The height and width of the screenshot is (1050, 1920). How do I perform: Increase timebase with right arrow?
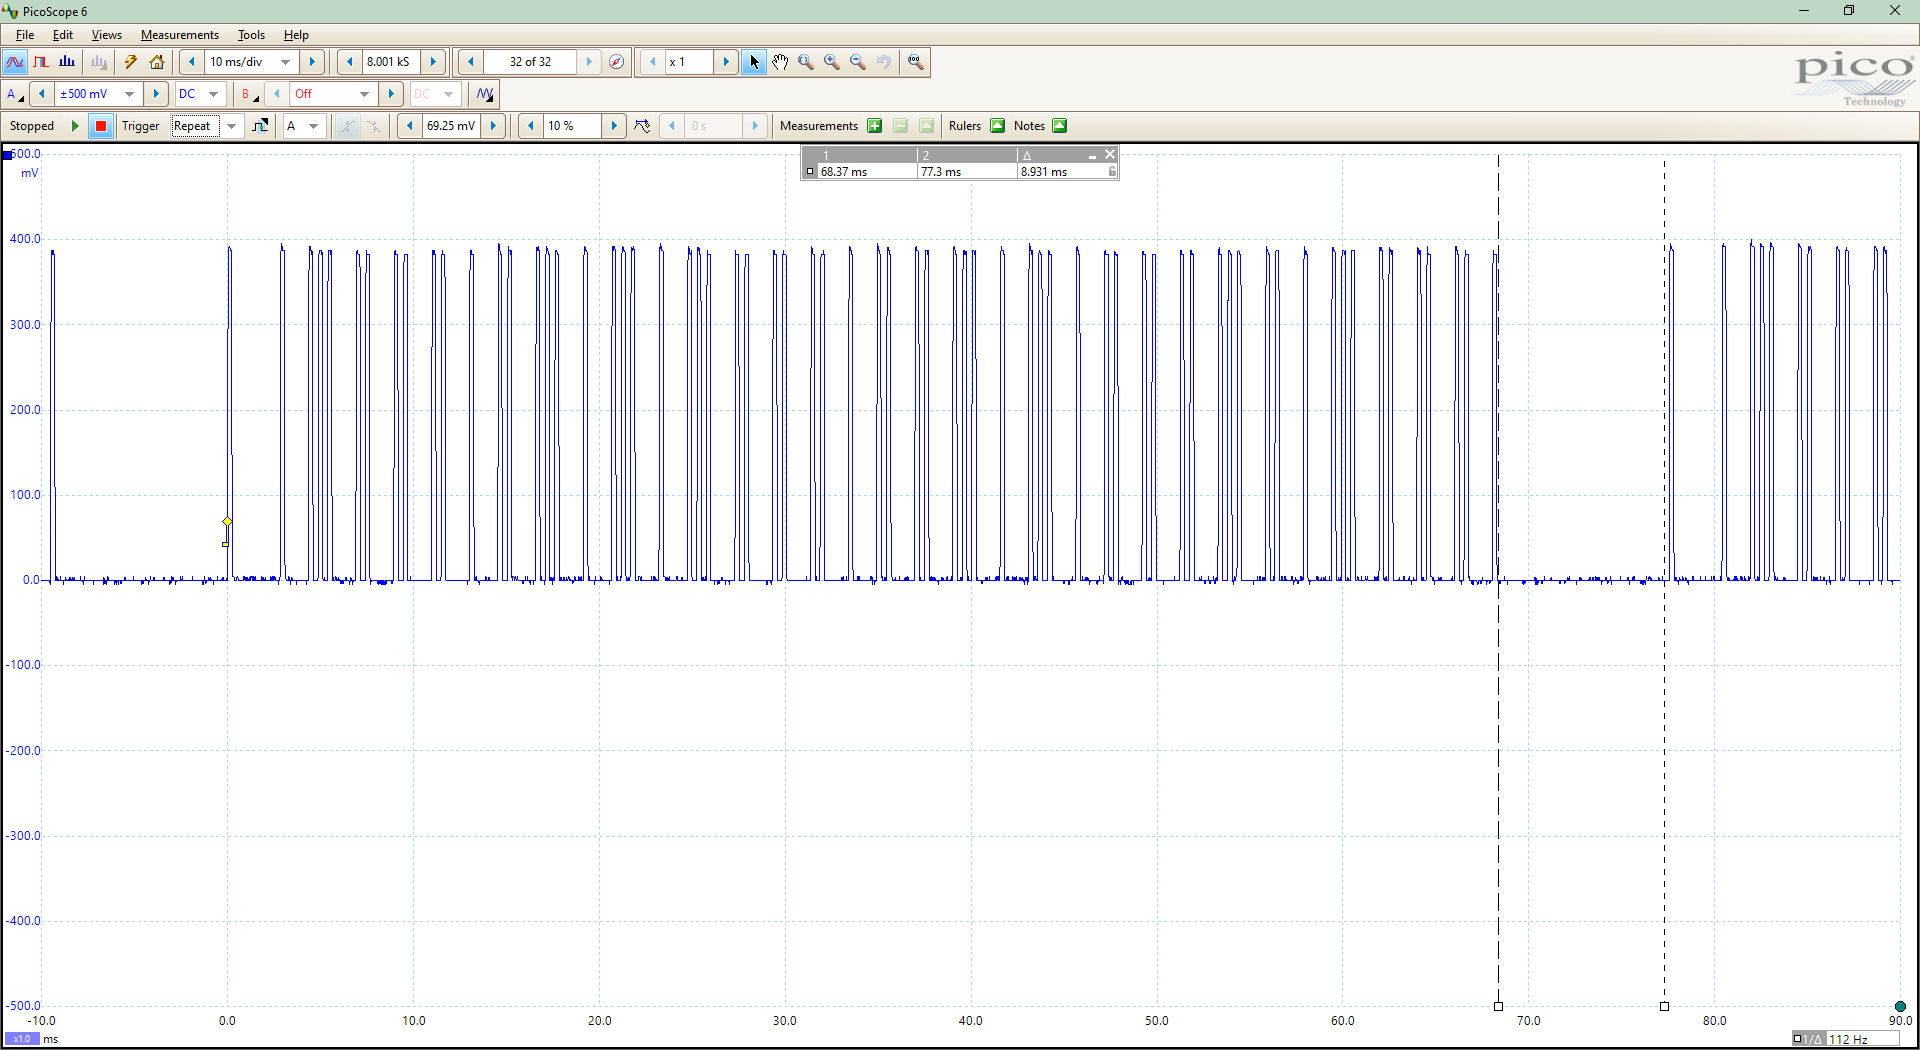312,62
